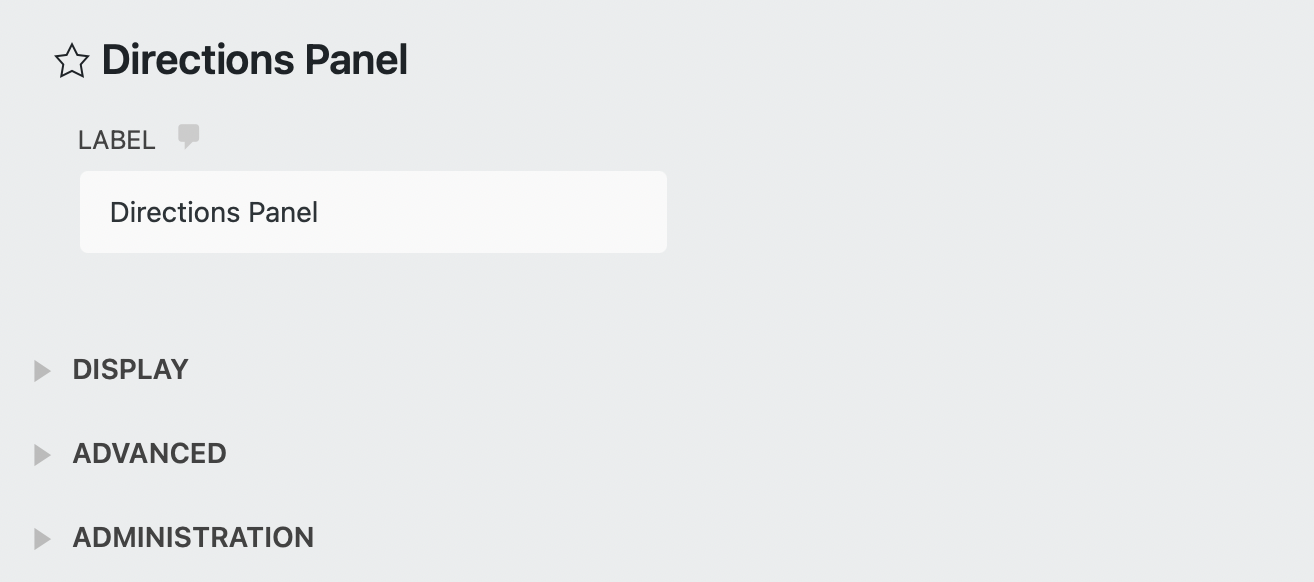1314x582 pixels.
Task: Click the speech bubble icon for label notes
Action: pyautogui.click(x=190, y=136)
